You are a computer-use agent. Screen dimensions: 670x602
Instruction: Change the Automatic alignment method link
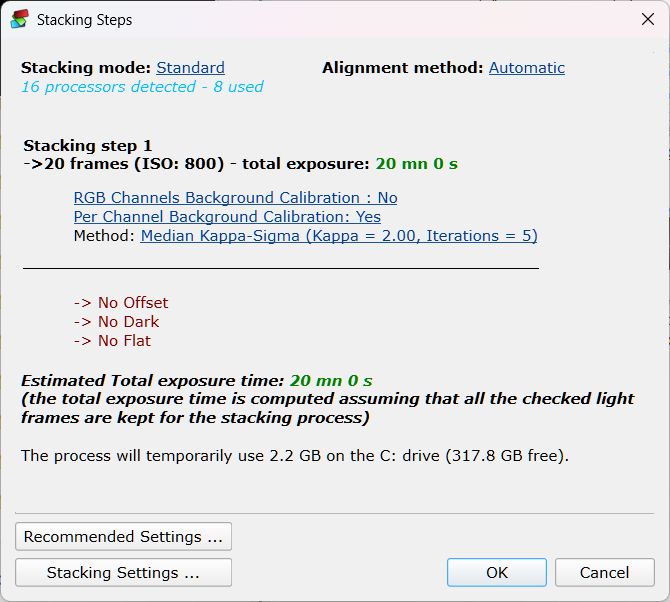pyautogui.click(x=526, y=68)
